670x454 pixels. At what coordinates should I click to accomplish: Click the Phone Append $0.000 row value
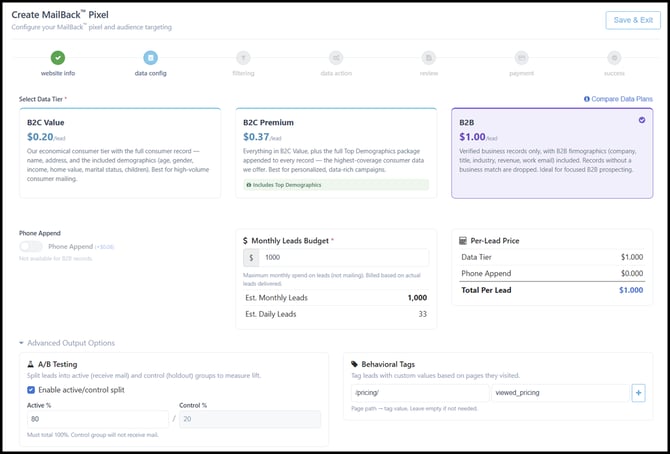coord(632,274)
